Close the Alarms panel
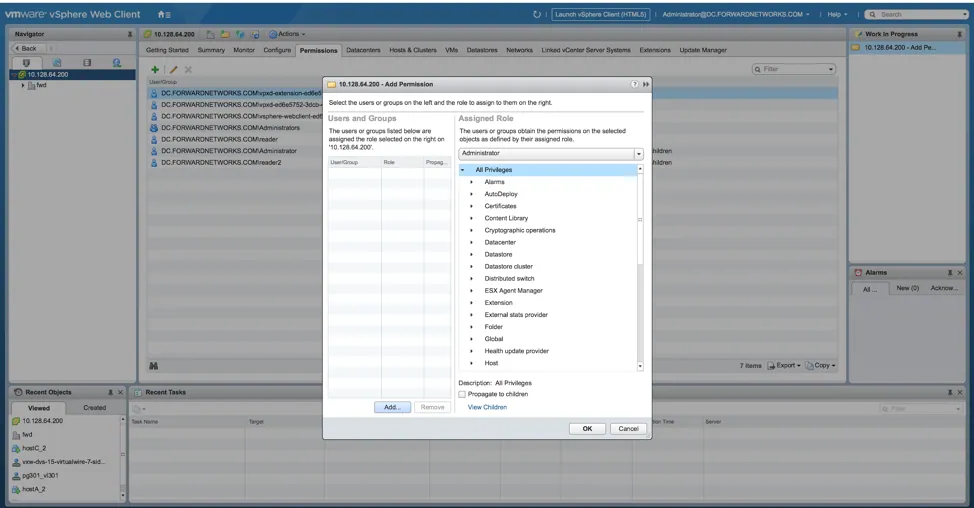 [x=960, y=273]
